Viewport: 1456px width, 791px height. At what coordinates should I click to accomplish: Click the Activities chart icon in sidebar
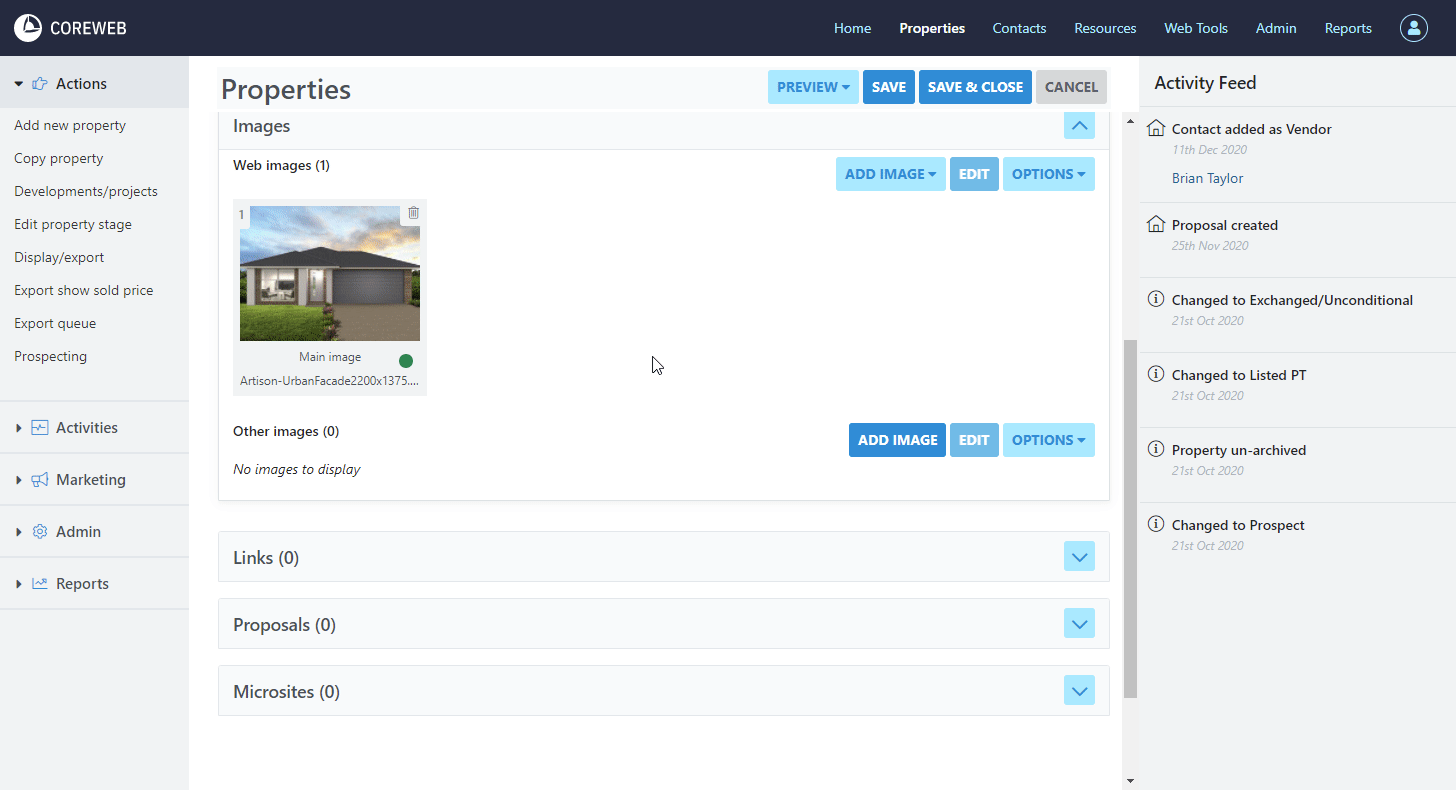(40, 428)
